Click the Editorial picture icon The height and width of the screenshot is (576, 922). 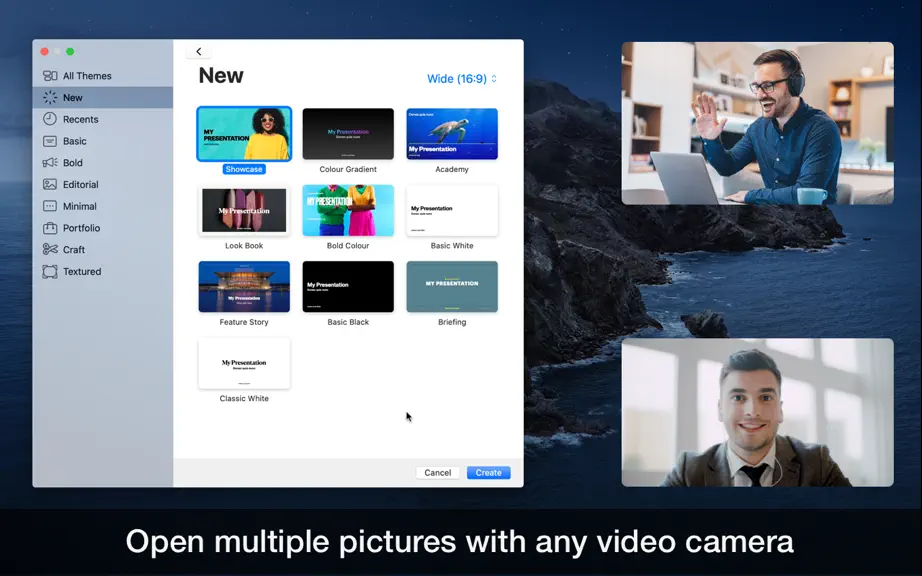click(x=50, y=185)
